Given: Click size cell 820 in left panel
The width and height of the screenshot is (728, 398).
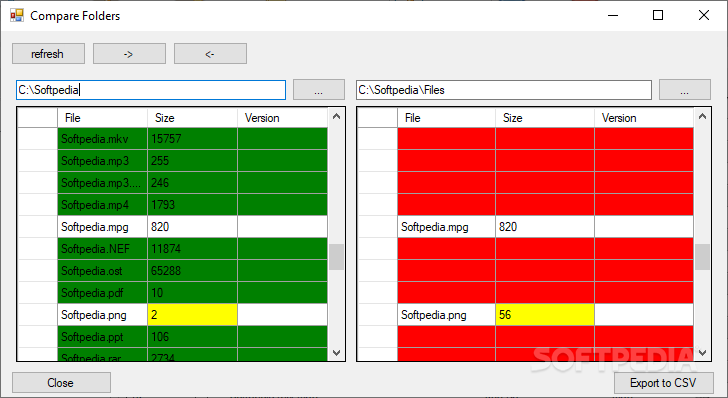Looking at the screenshot, I should pos(193,227).
